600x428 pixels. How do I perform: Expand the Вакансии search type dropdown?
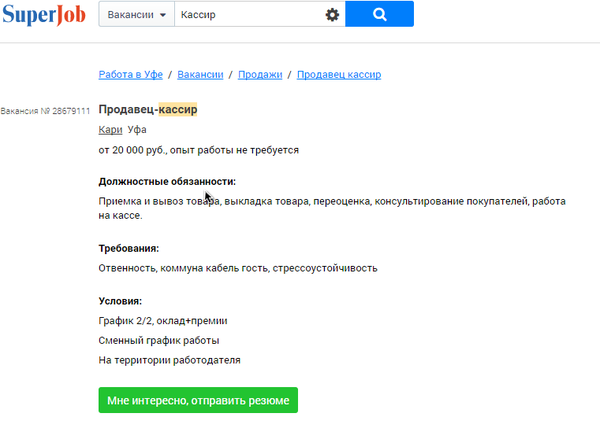(136, 16)
